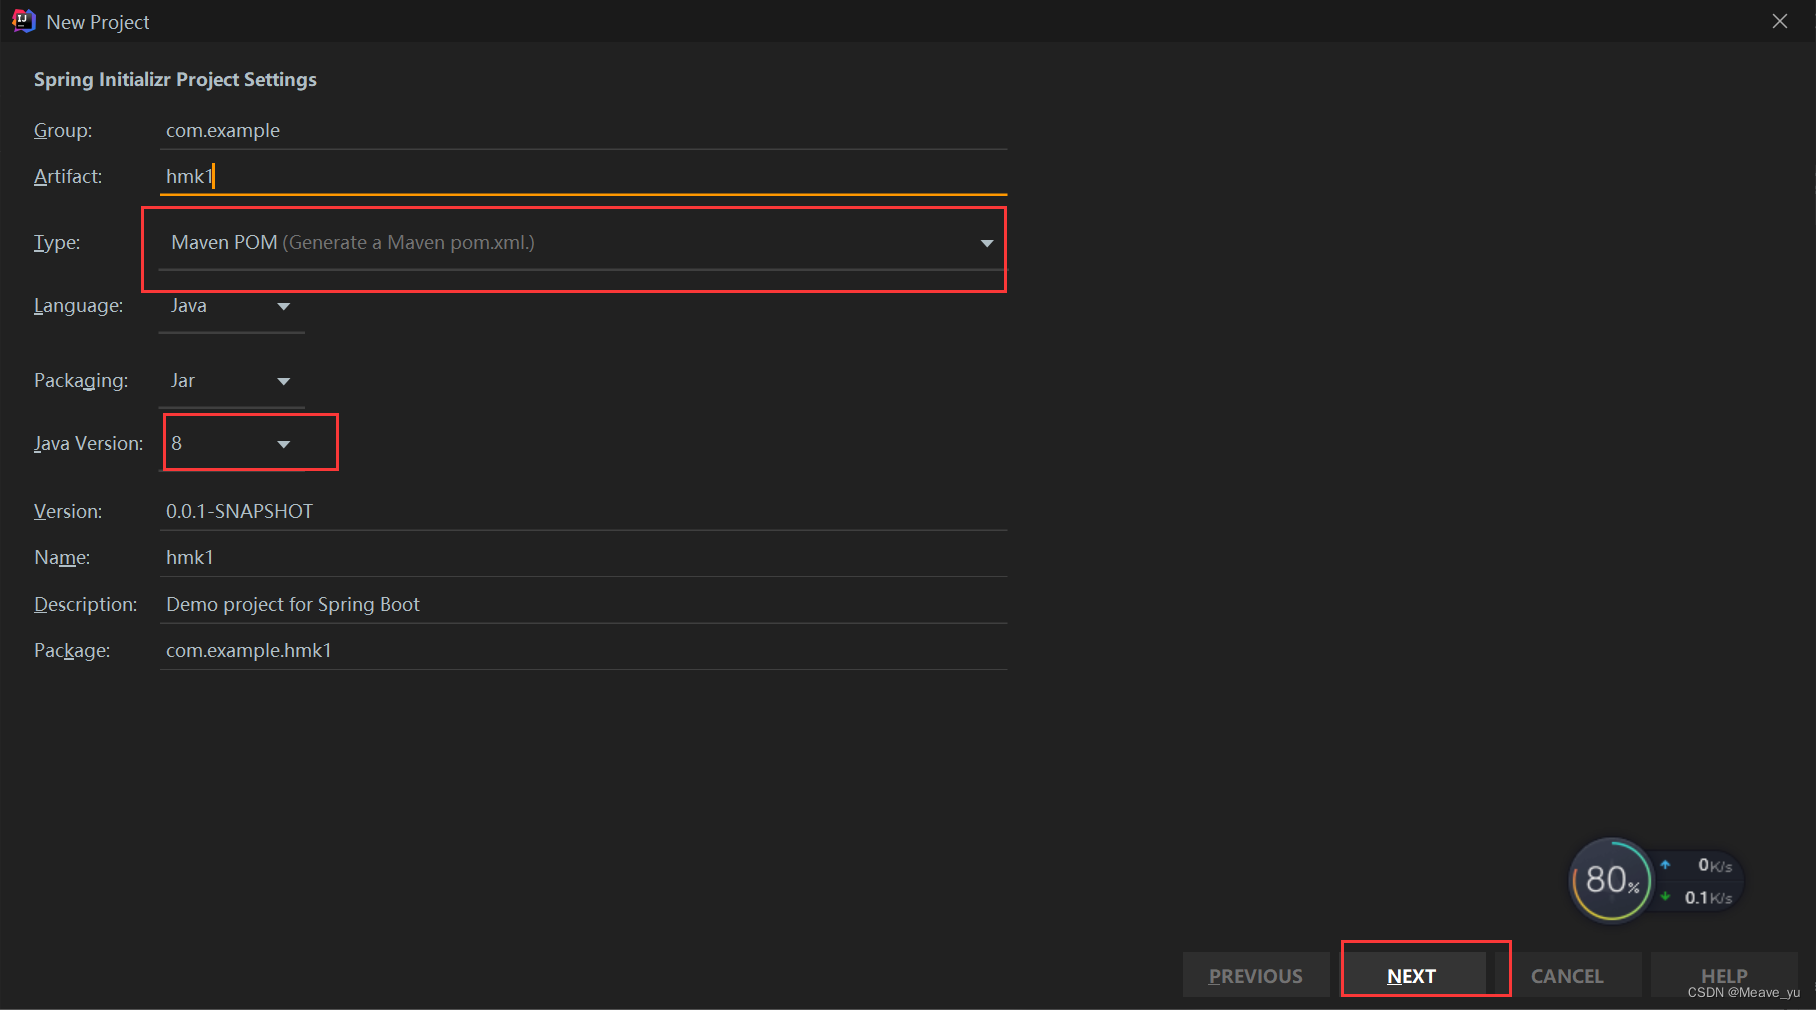The image size is (1816, 1010).
Task: Click the Group label
Action: pyautogui.click(x=63, y=131)
